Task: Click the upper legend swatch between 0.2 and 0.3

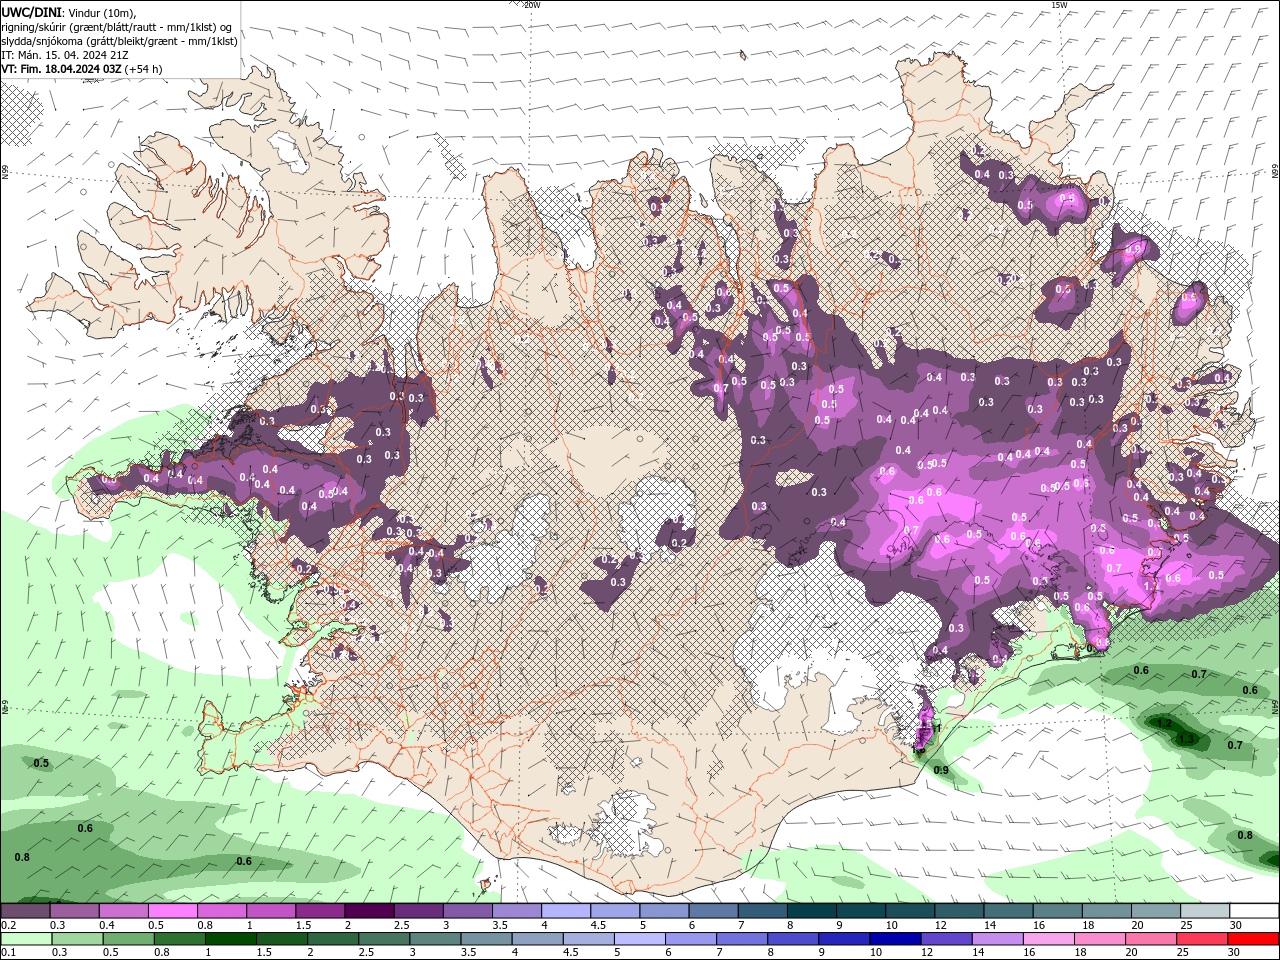Action: (25, 911)
